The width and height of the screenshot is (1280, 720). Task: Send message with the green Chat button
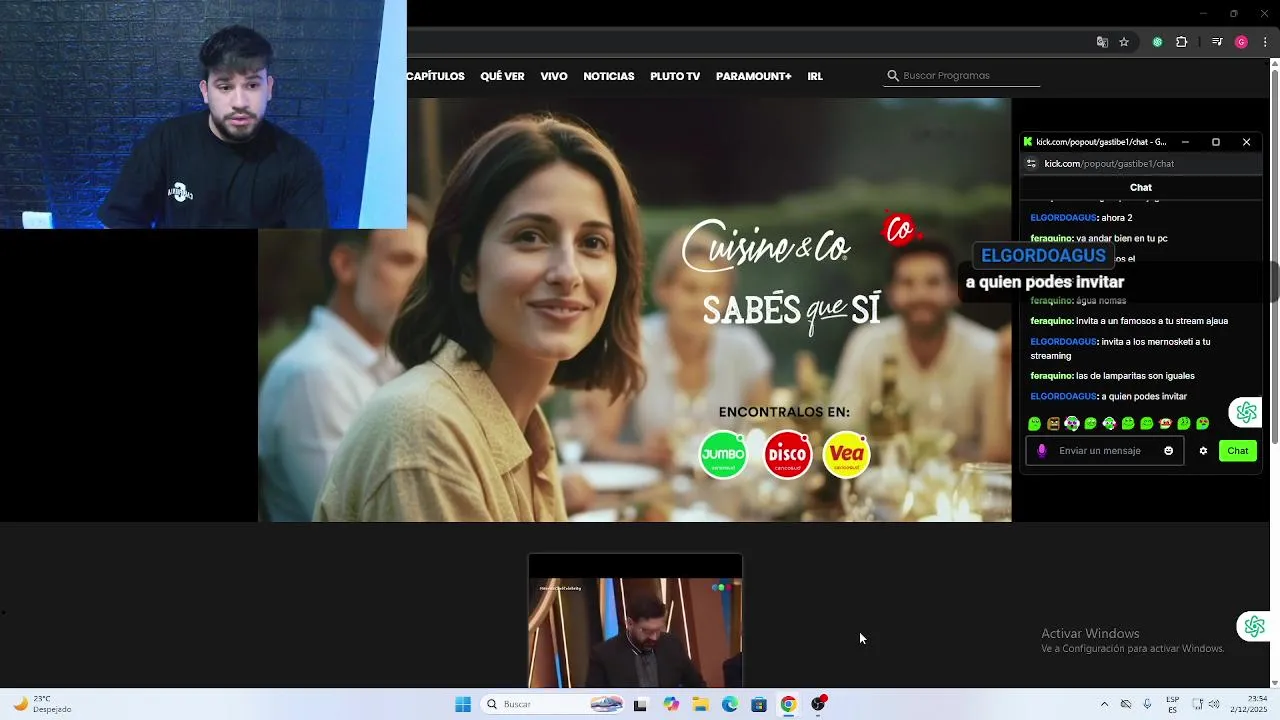[1238, 451]
